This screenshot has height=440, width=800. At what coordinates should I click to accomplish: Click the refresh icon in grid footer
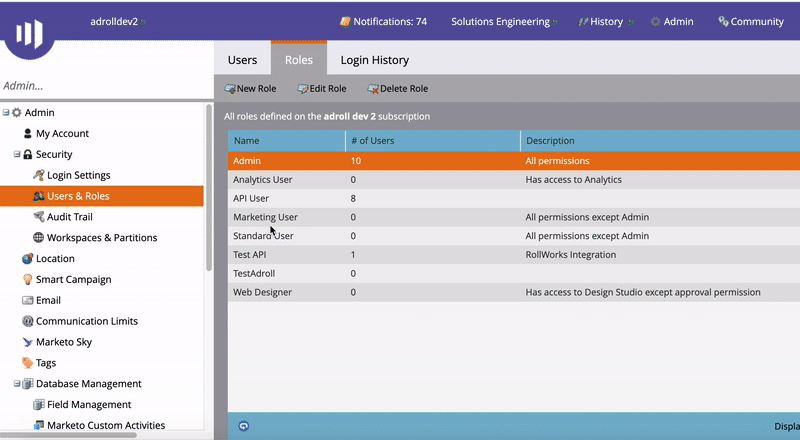244,426
